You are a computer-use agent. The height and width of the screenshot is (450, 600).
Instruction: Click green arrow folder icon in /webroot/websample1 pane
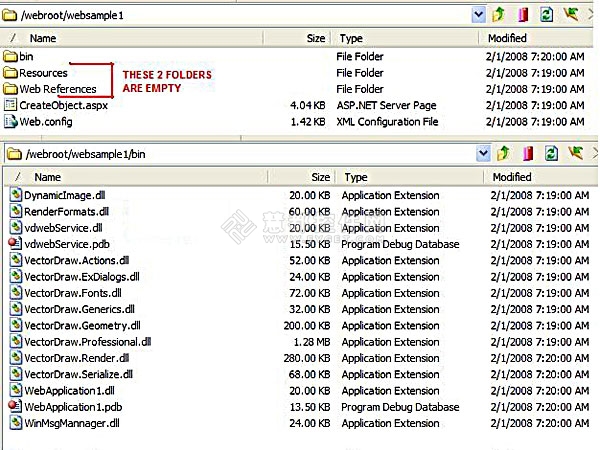pyautogui.click(x=570, y=15)
